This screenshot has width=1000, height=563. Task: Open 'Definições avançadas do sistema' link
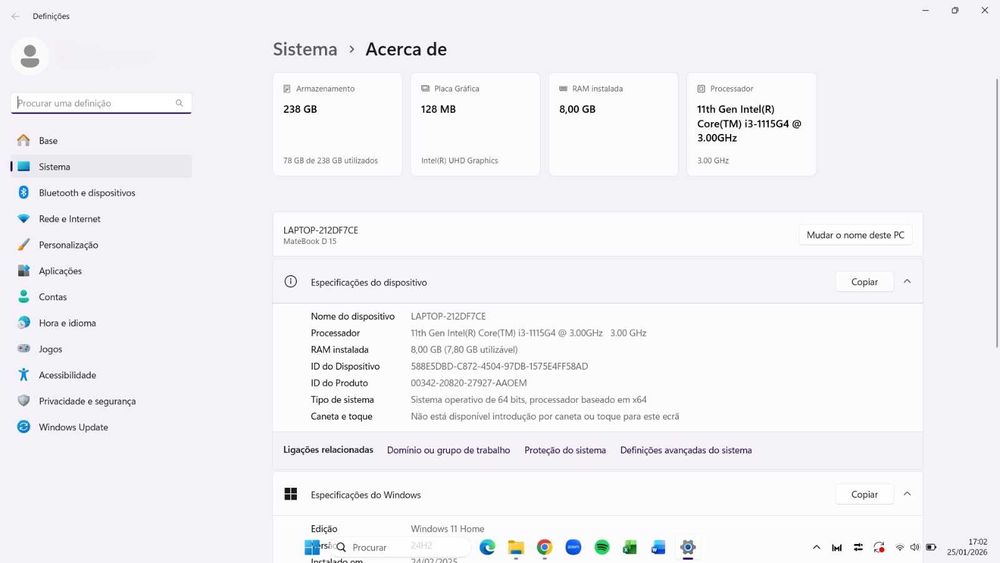[686, 450]
